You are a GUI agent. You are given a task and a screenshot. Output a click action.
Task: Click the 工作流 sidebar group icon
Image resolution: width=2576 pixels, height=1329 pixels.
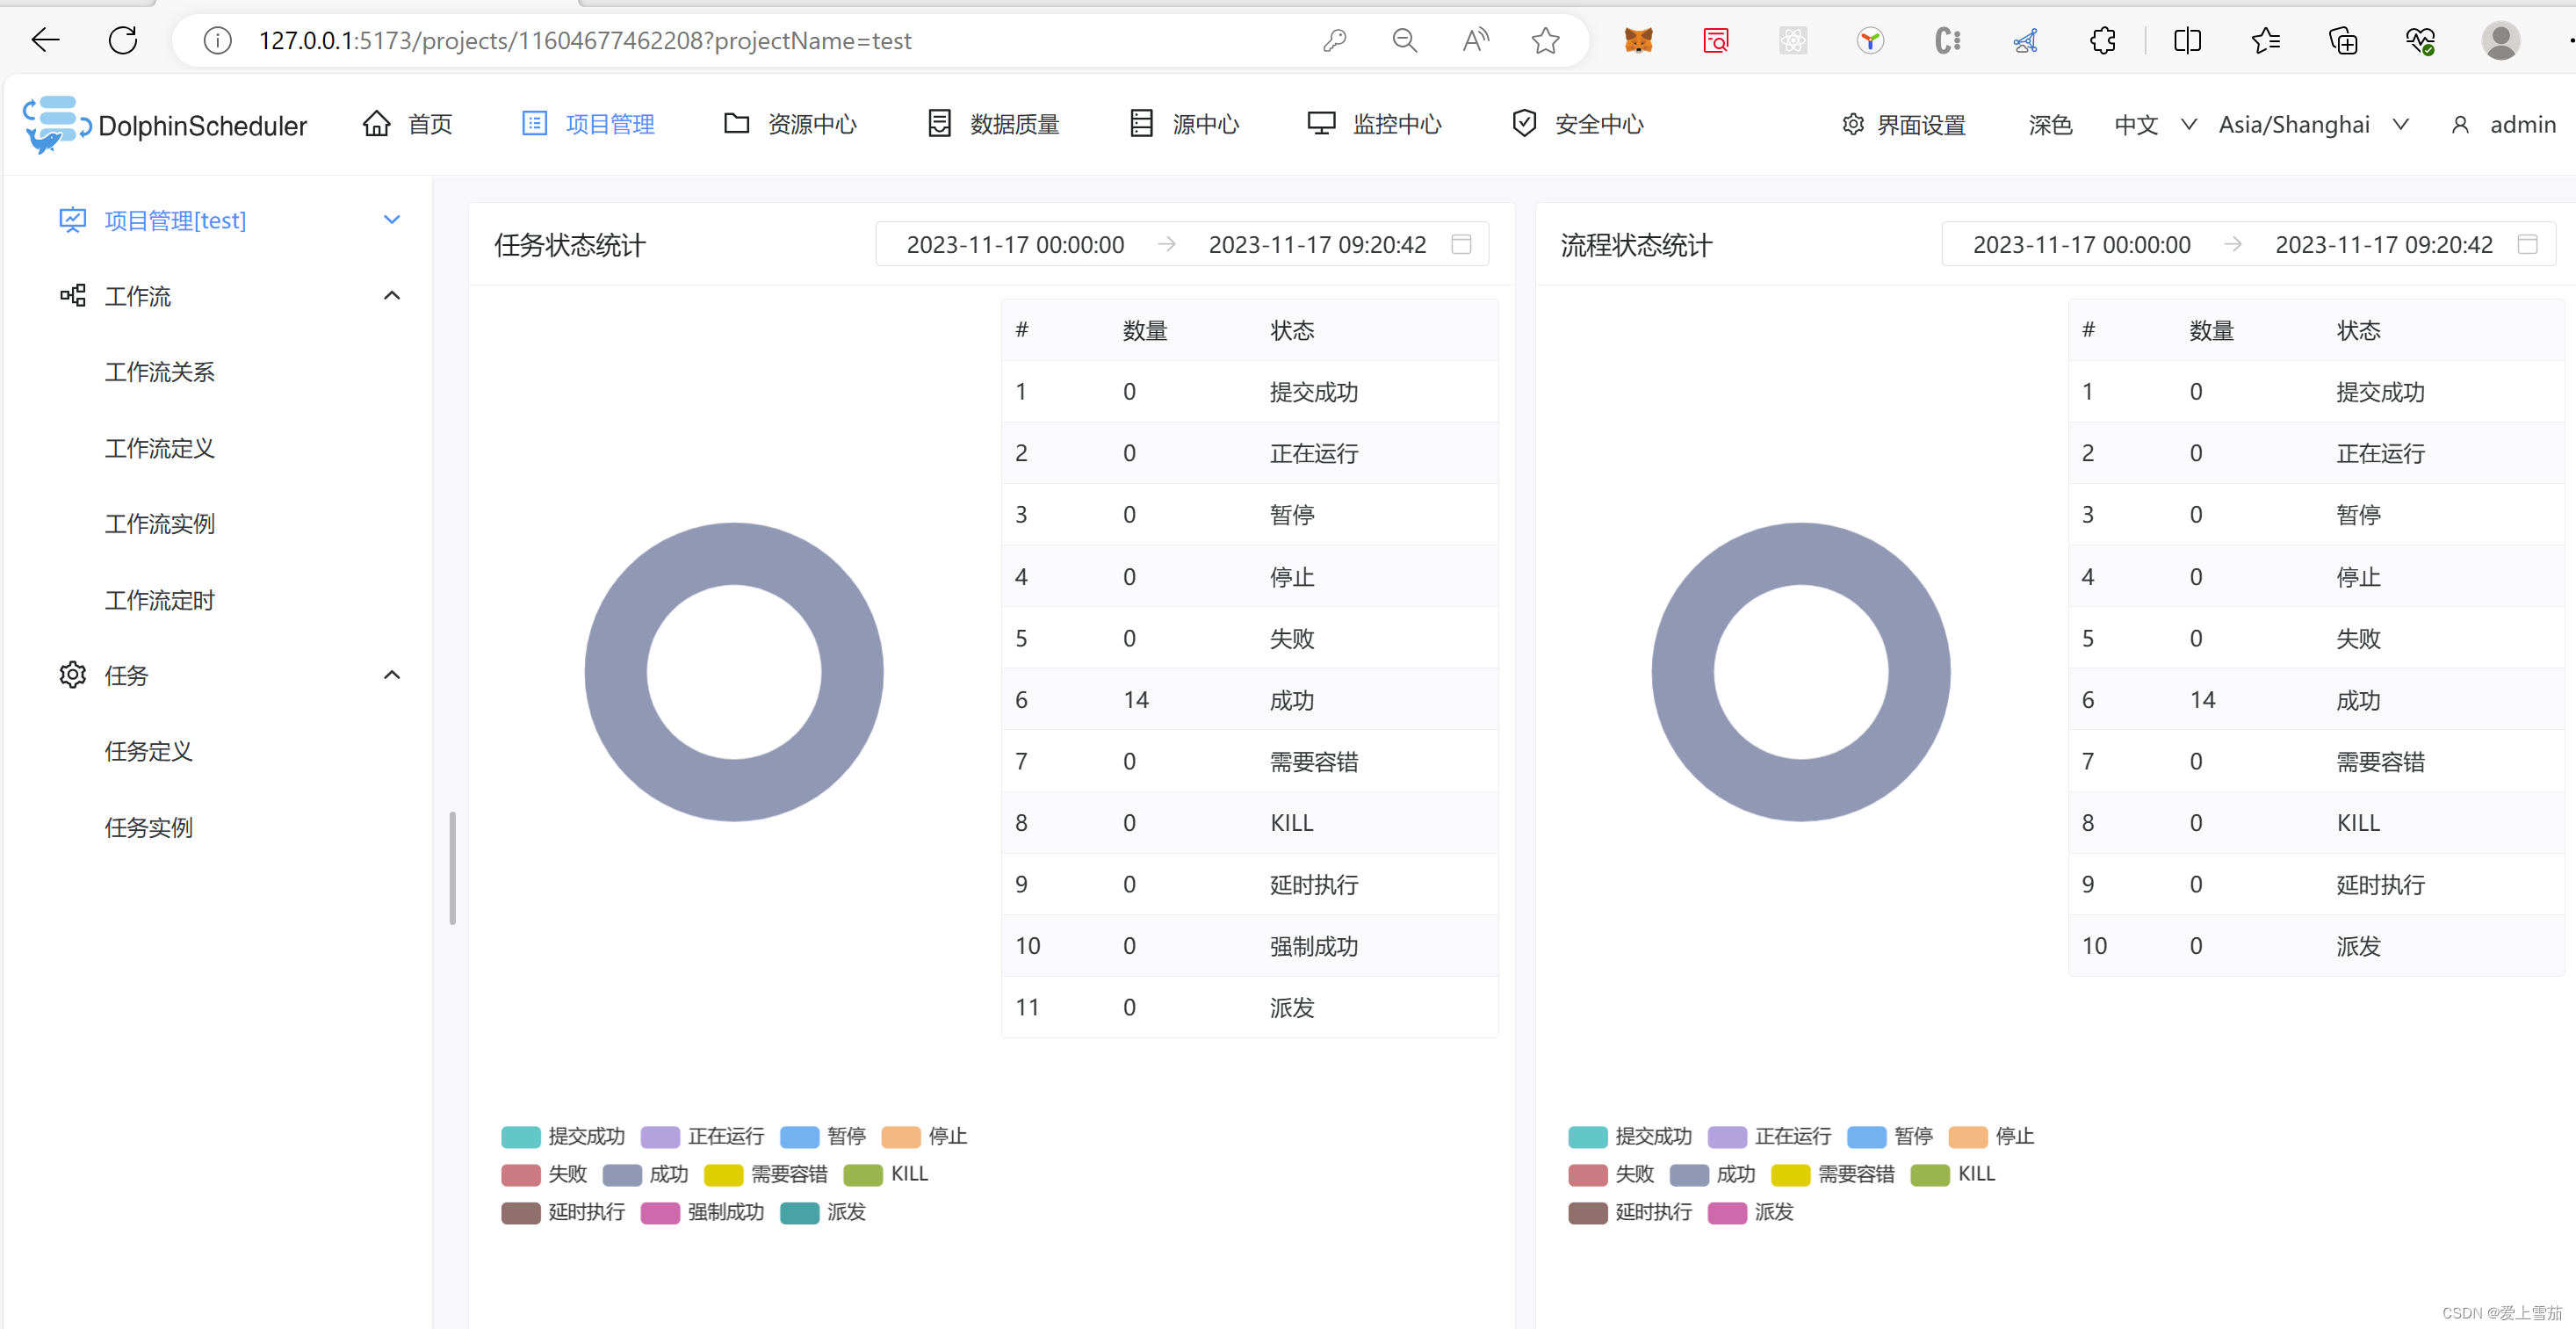pos(72,295)
